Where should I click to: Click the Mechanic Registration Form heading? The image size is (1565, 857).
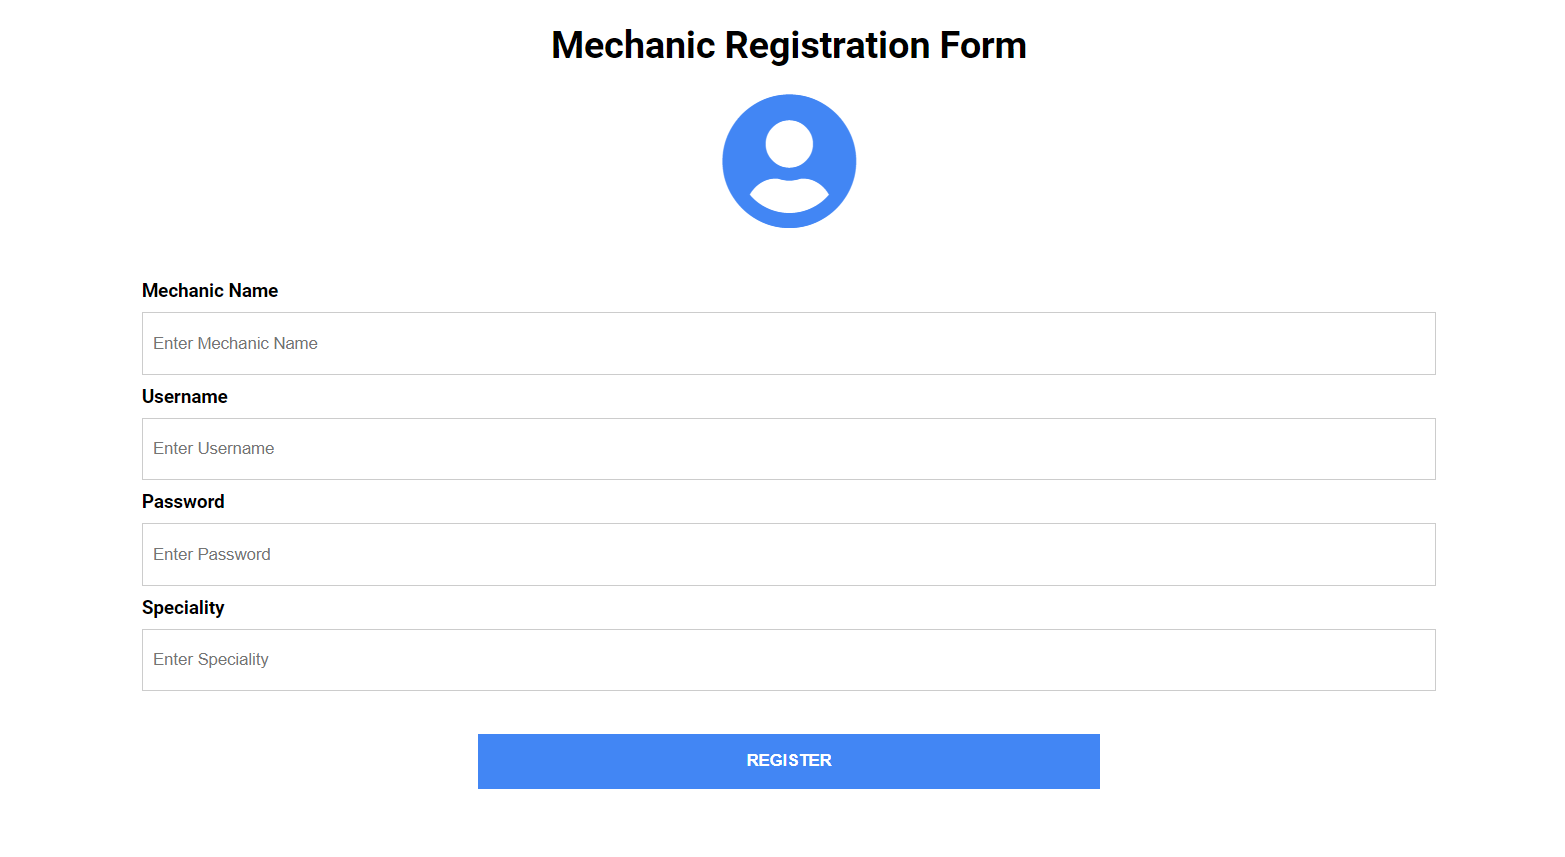[788, 44]
